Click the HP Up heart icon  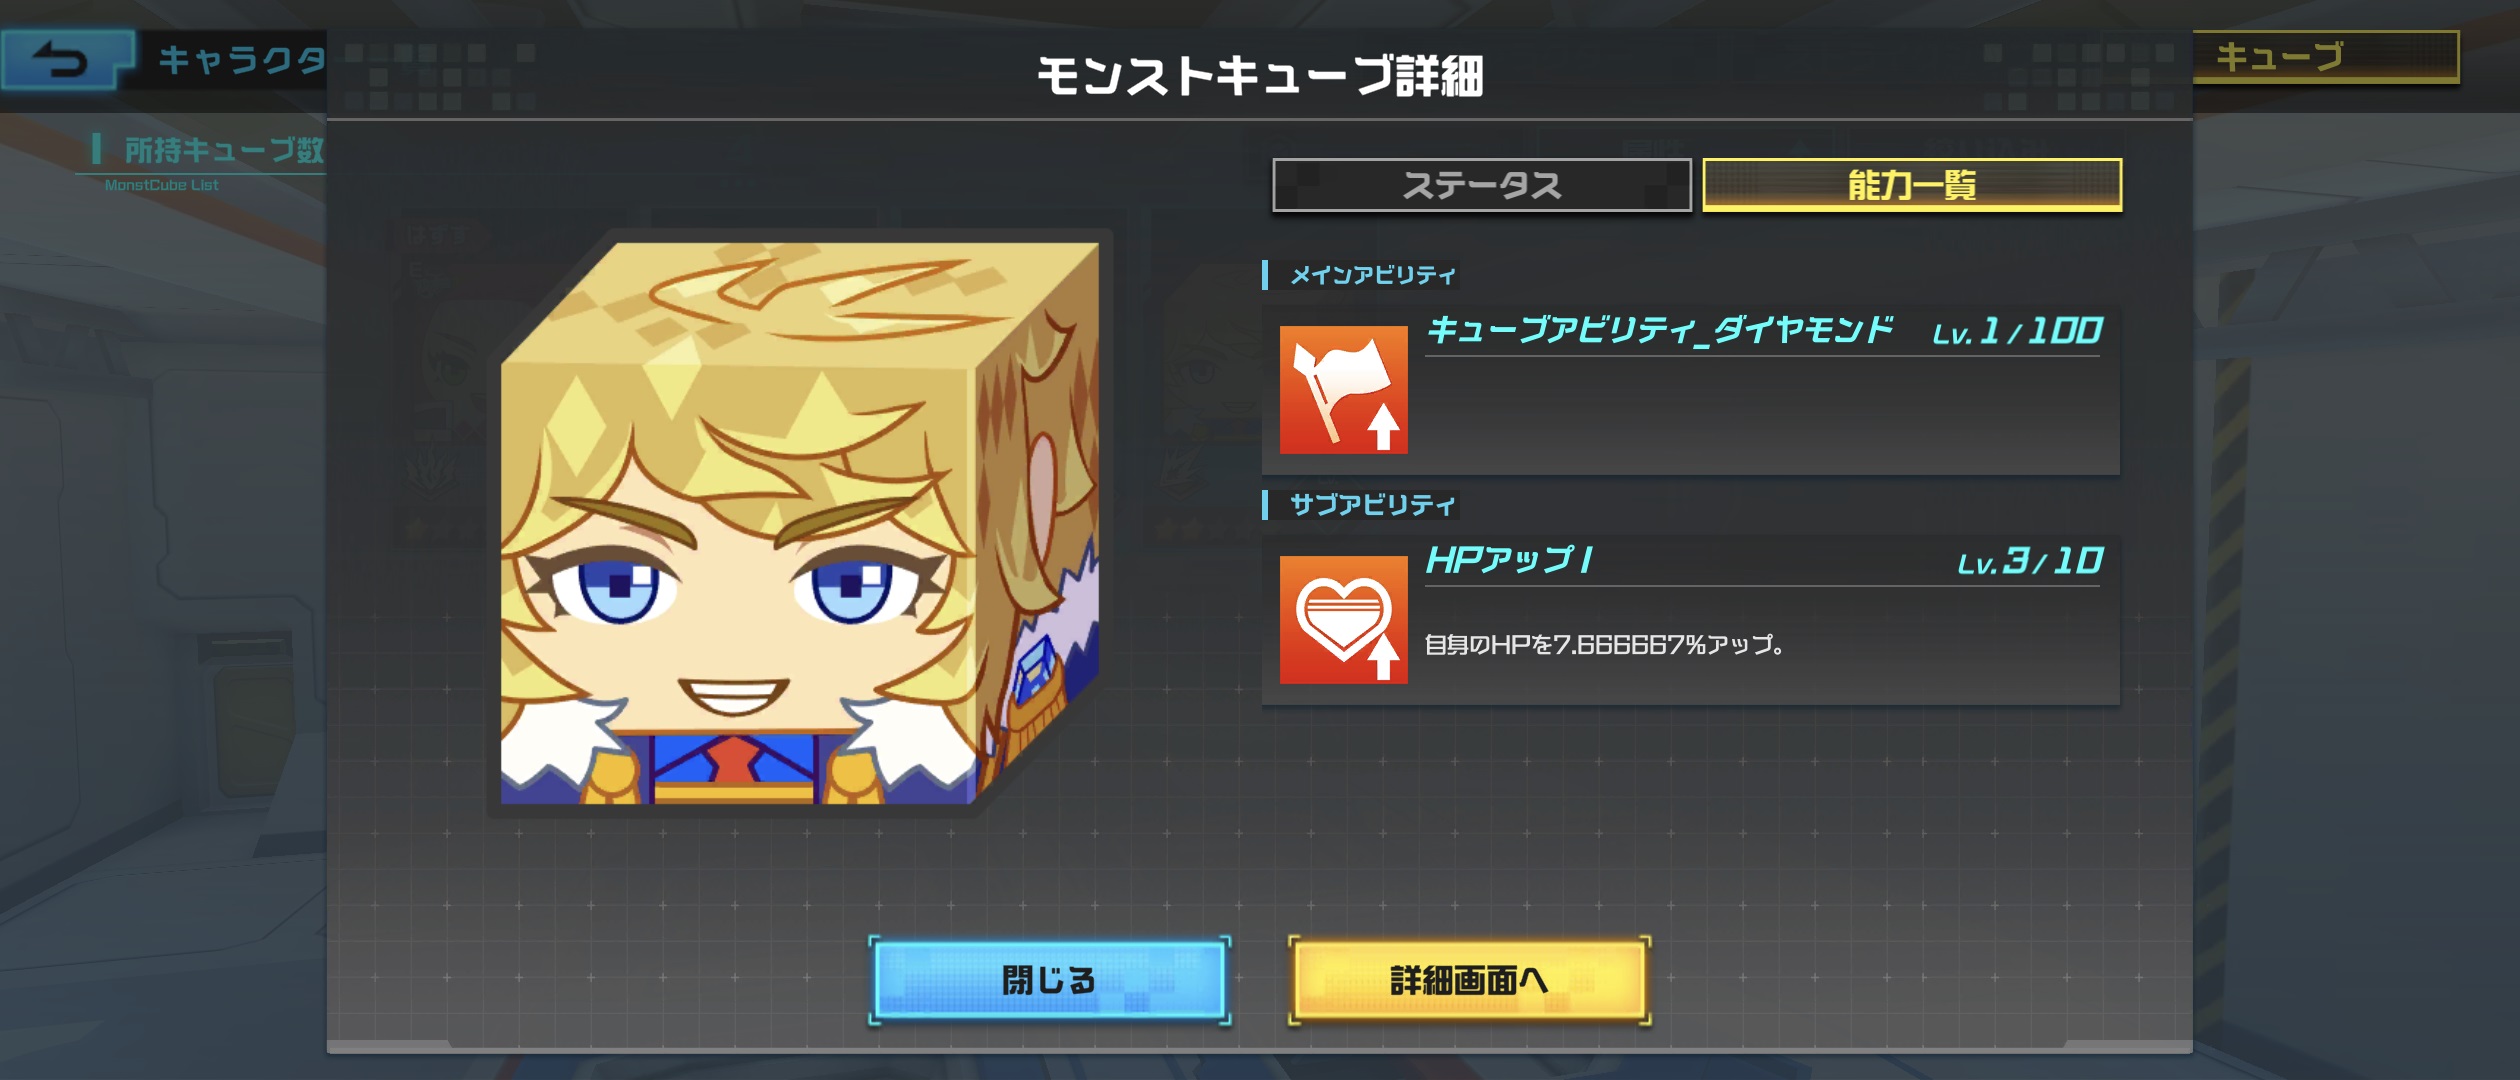point(1343,620)
